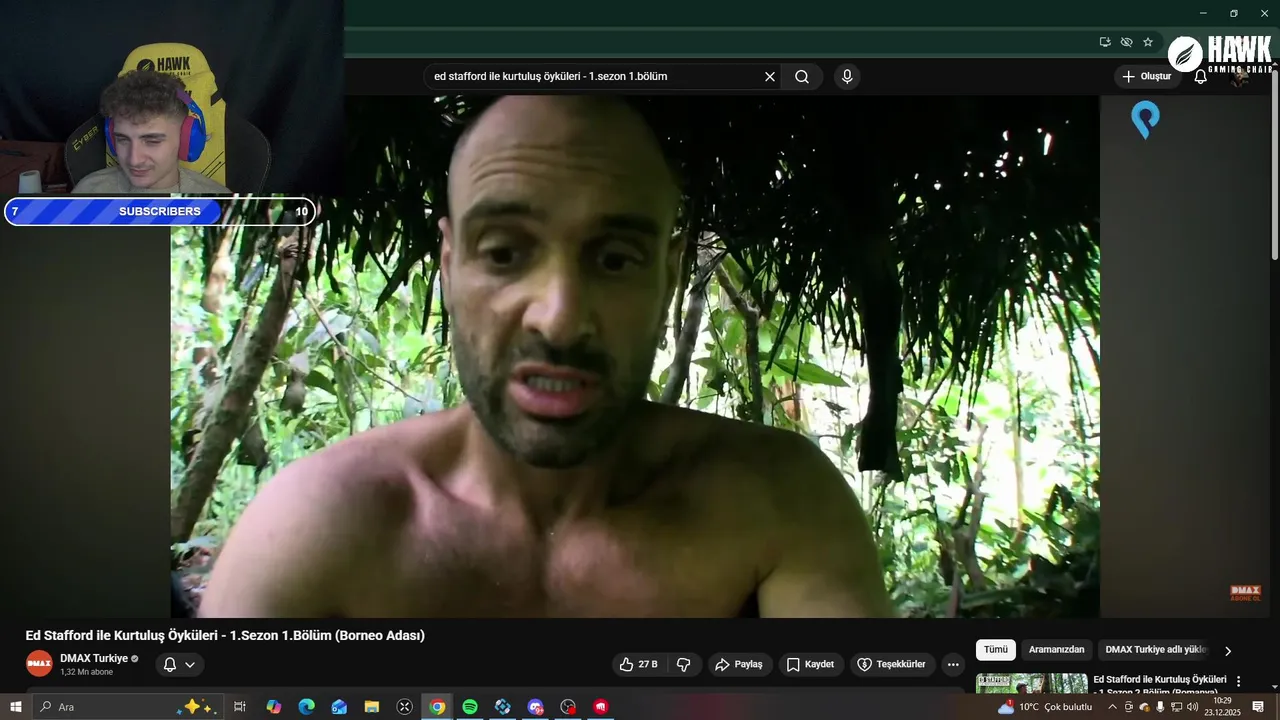
Task: Open the blue diamond taskbar app
Action: [503, 707]
